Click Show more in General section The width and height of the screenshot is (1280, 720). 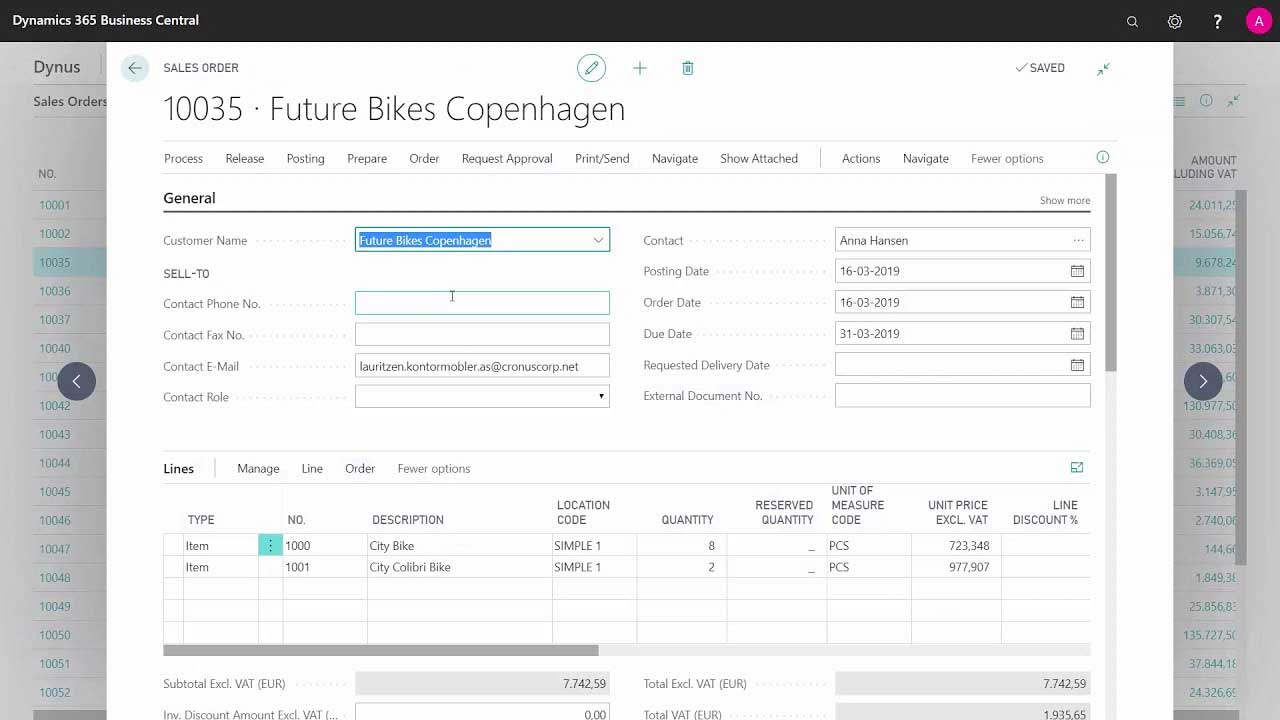[x=1064, y=200]
